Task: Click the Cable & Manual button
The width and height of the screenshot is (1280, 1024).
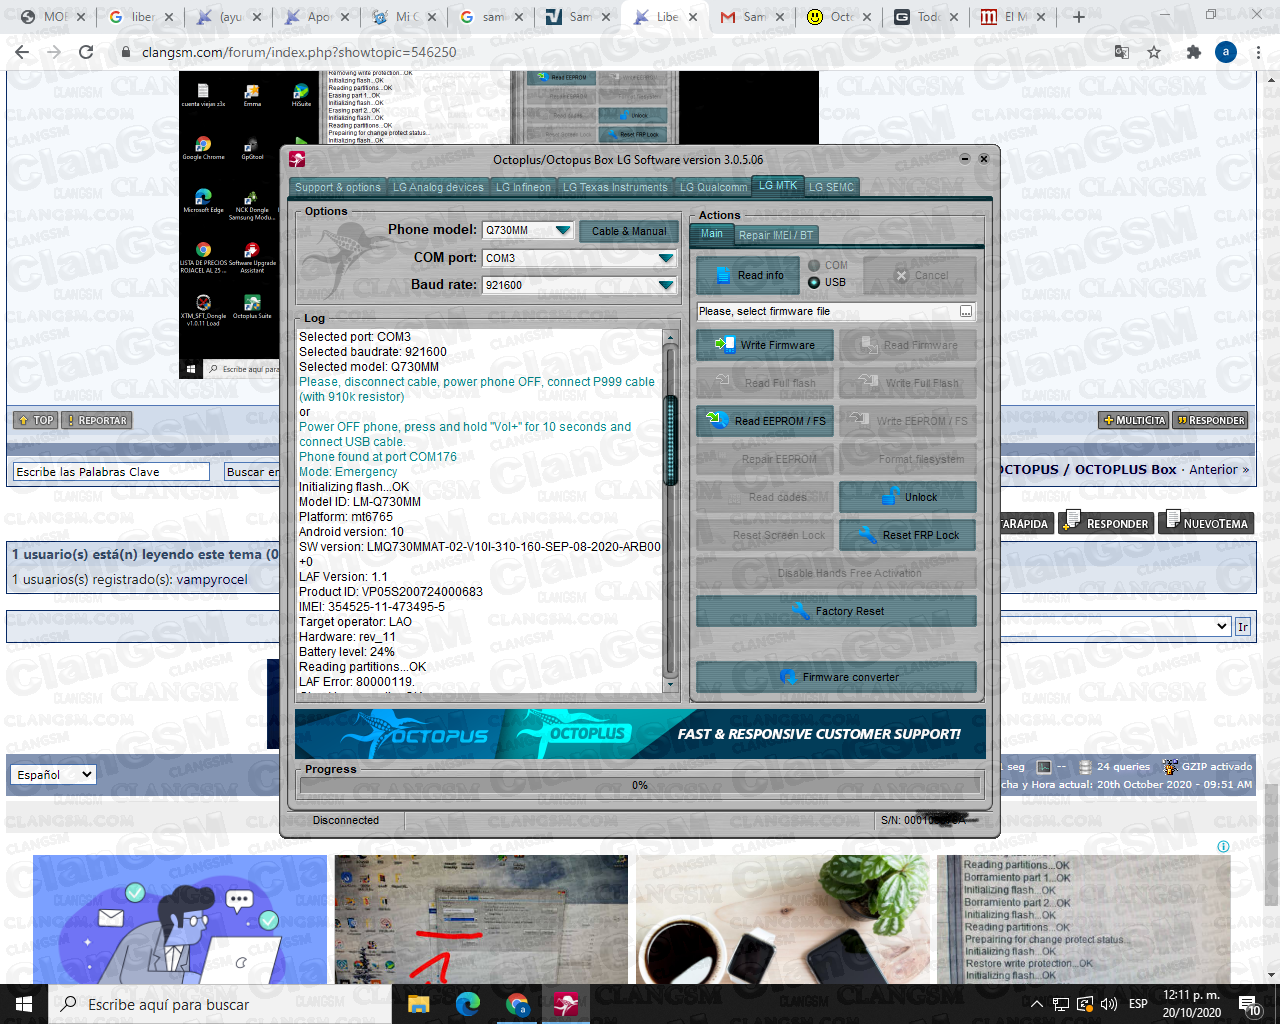Action: pyautogui.click(x=629, y=231)
